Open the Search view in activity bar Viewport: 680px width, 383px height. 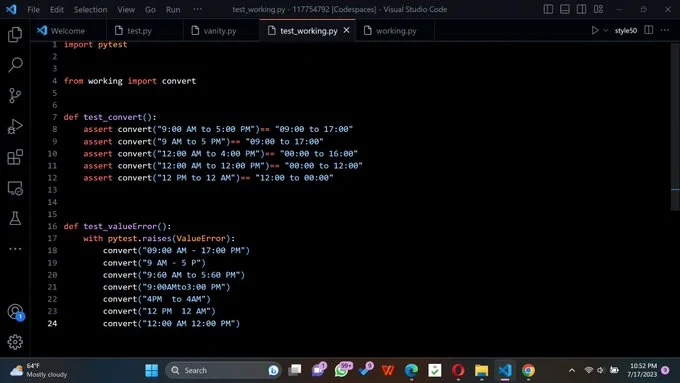tap(15, 65)
